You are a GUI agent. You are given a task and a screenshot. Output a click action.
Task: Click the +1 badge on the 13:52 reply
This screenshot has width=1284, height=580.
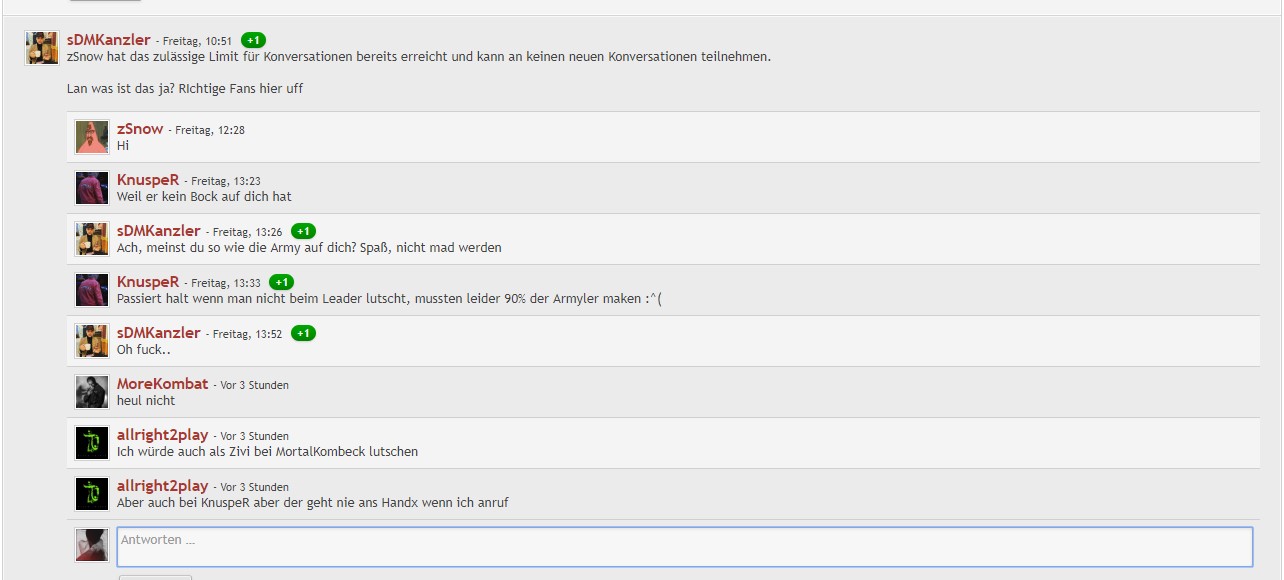point(304,333)
